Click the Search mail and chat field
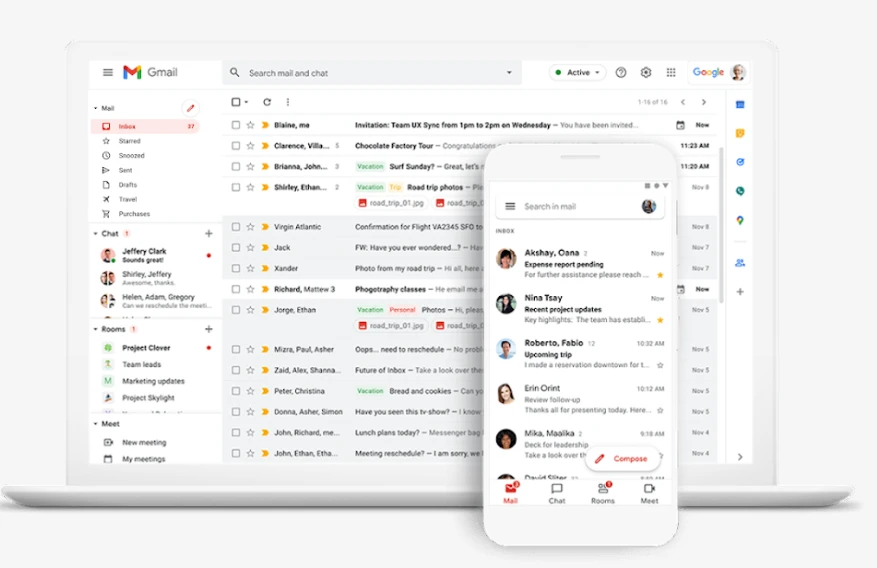Screen dimensions: 877x568 coord(372,73)
